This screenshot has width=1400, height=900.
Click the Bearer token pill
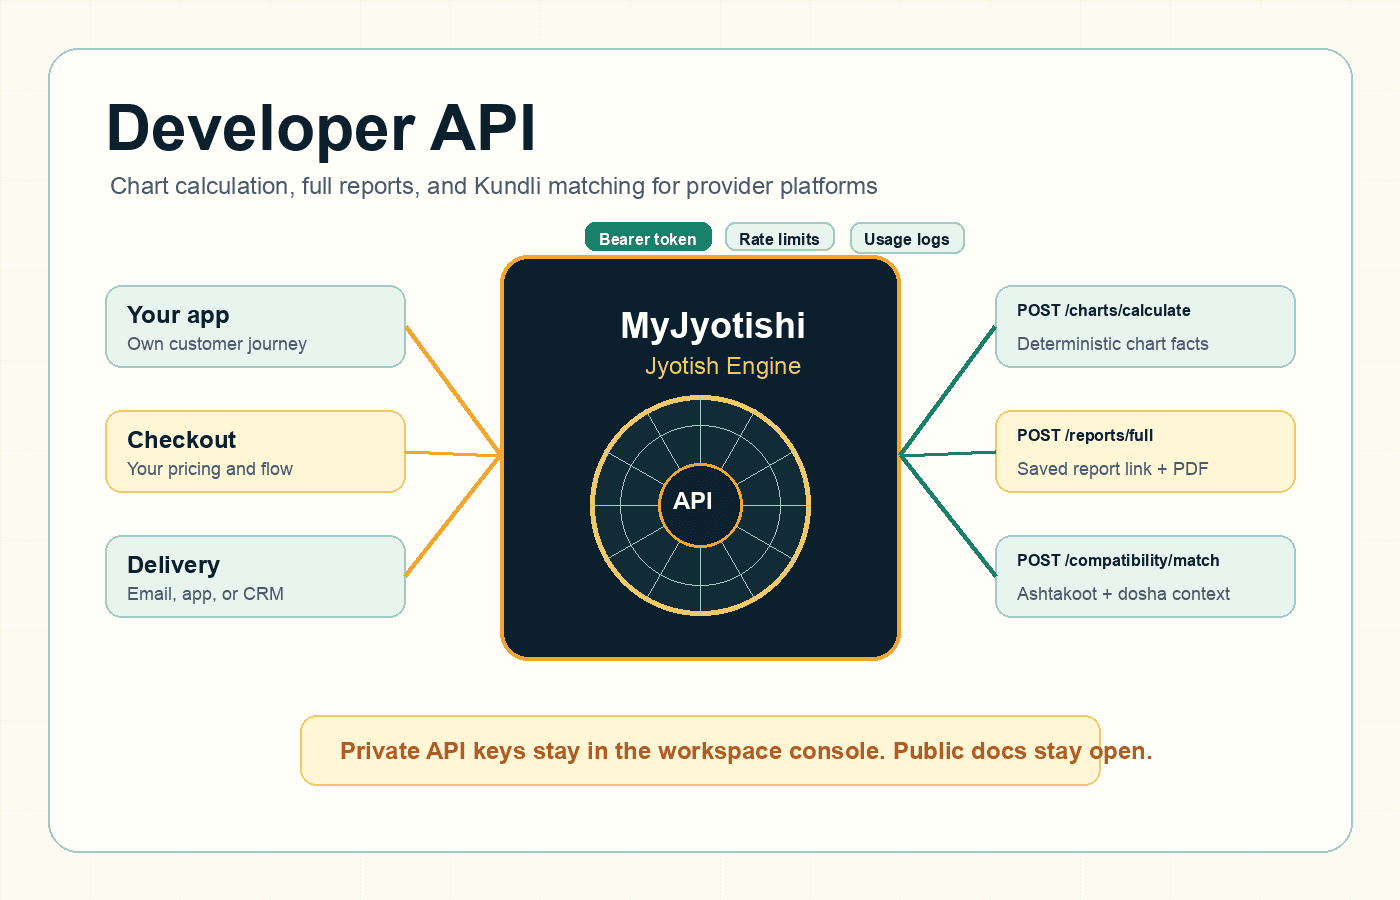(648, 238)
